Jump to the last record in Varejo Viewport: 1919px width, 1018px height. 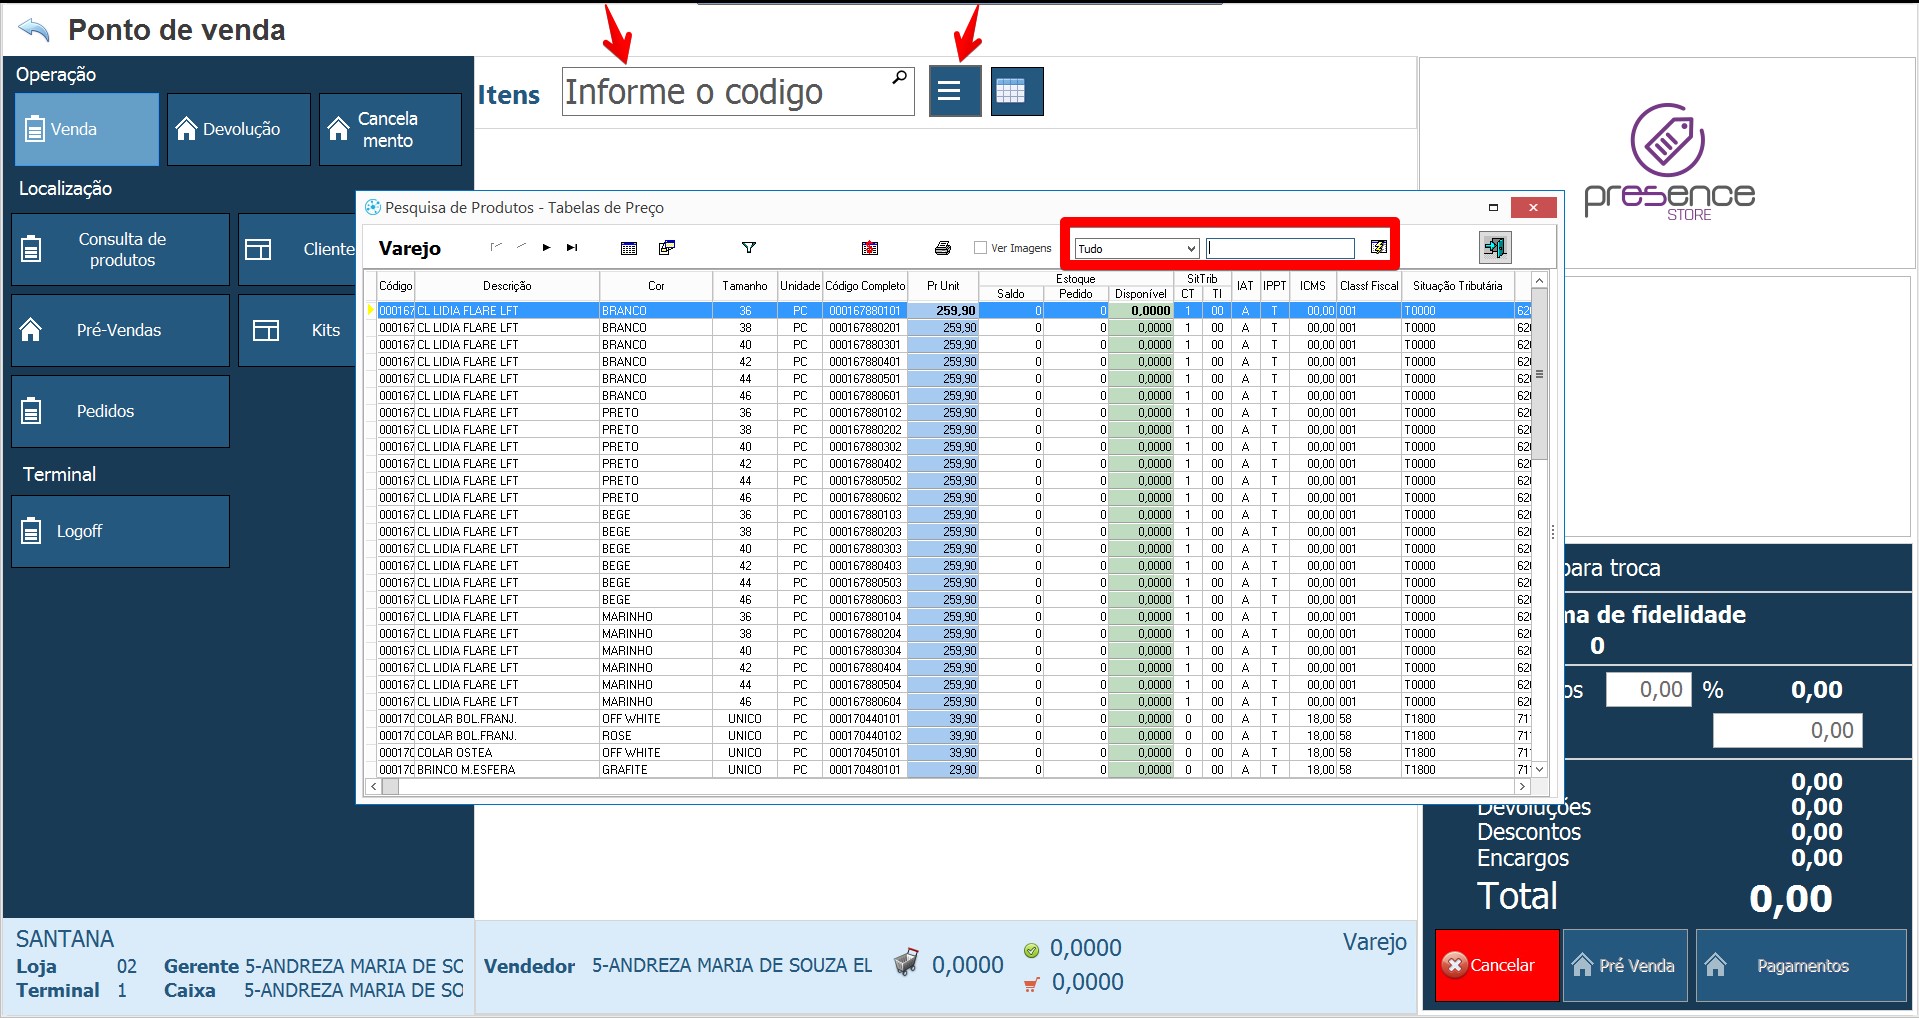coord(572,247)
